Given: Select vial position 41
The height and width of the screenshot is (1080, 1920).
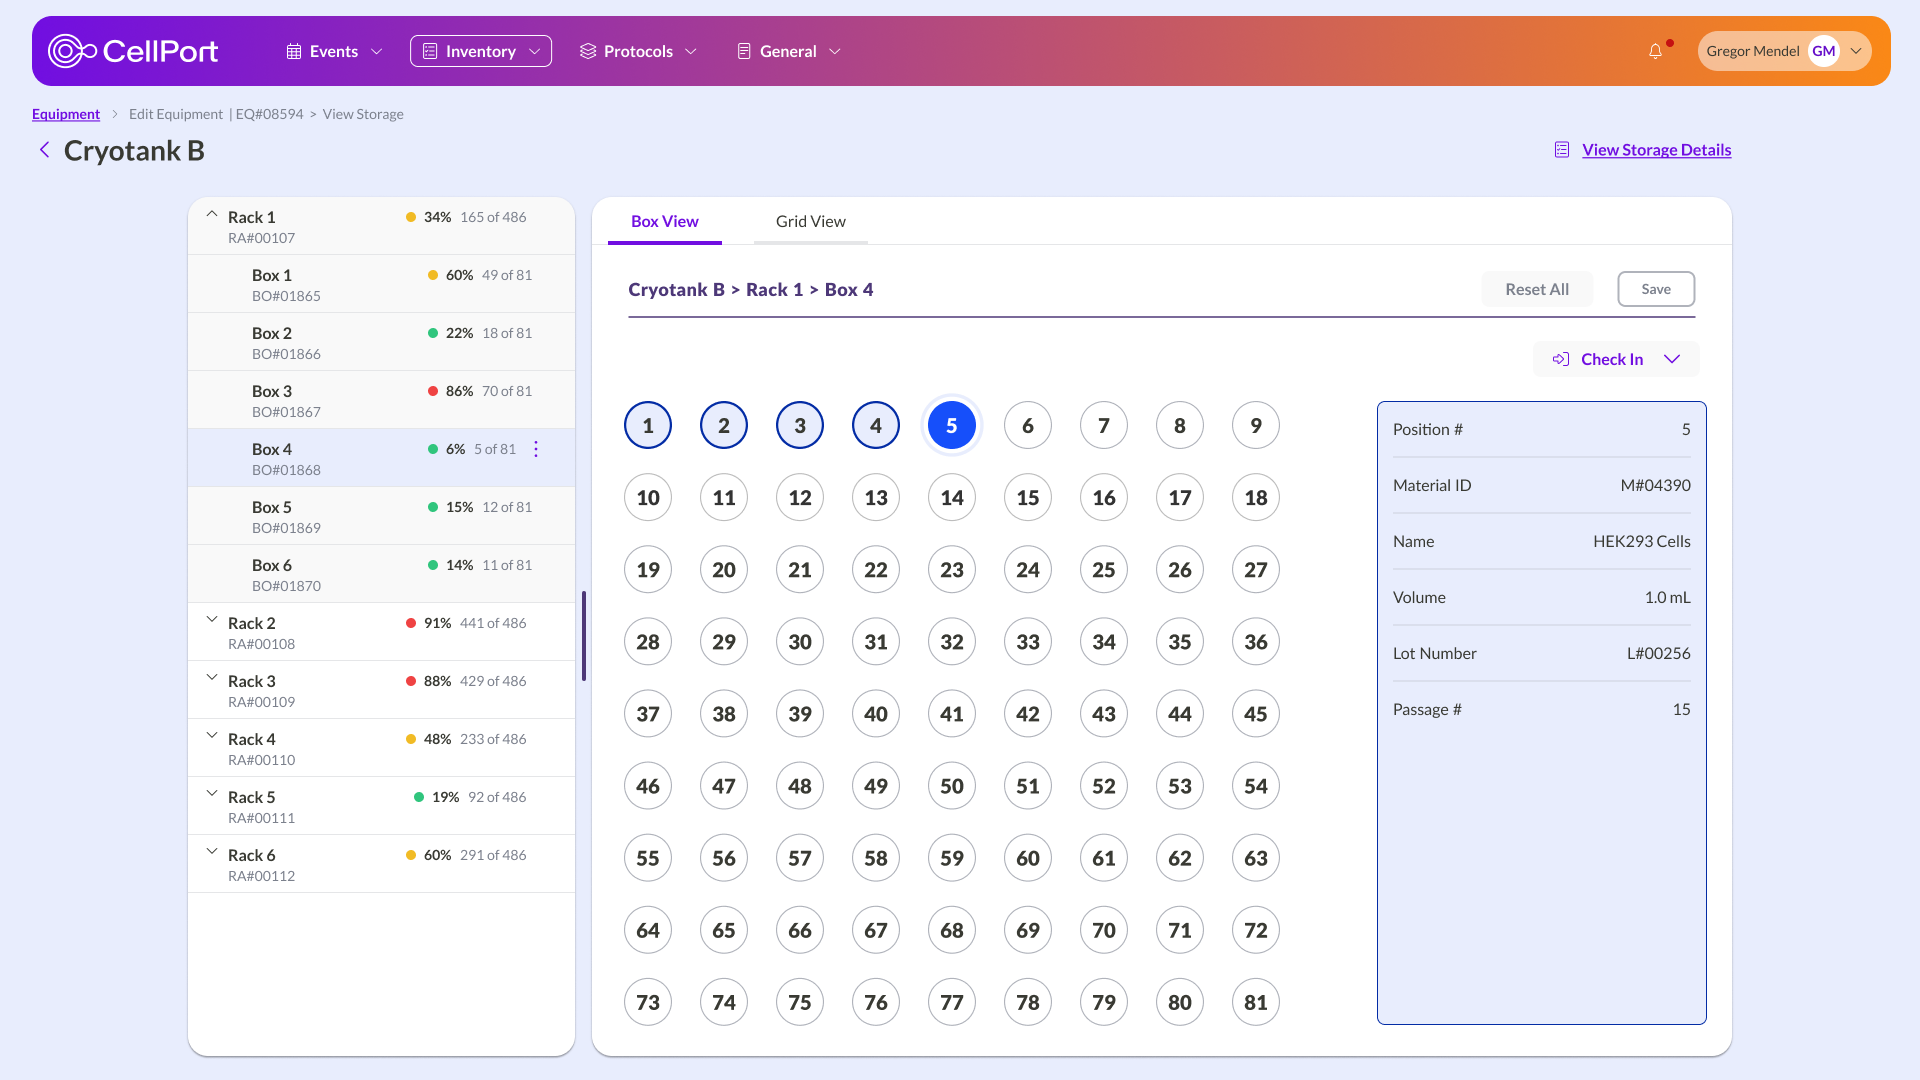Looking at the screenshot, I should tap(951, 714).
